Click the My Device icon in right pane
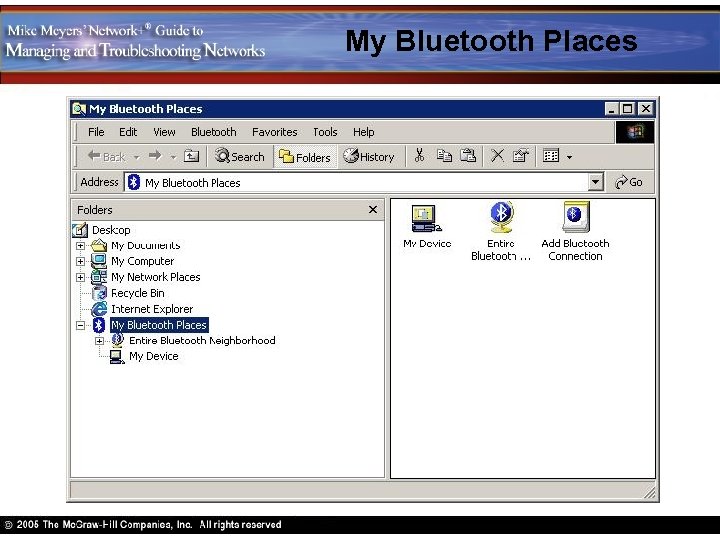This screenshot has width=720, height=540. tap(427, 220)
